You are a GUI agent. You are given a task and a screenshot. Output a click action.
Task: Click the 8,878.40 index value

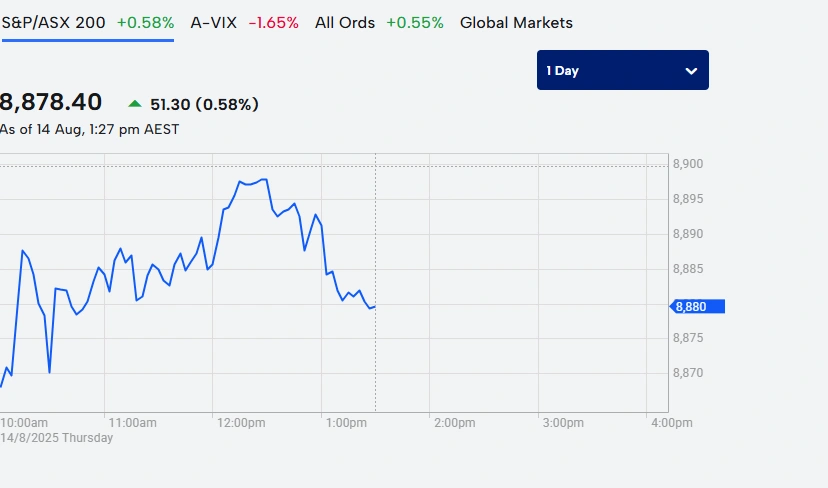(x=50, y=102)
